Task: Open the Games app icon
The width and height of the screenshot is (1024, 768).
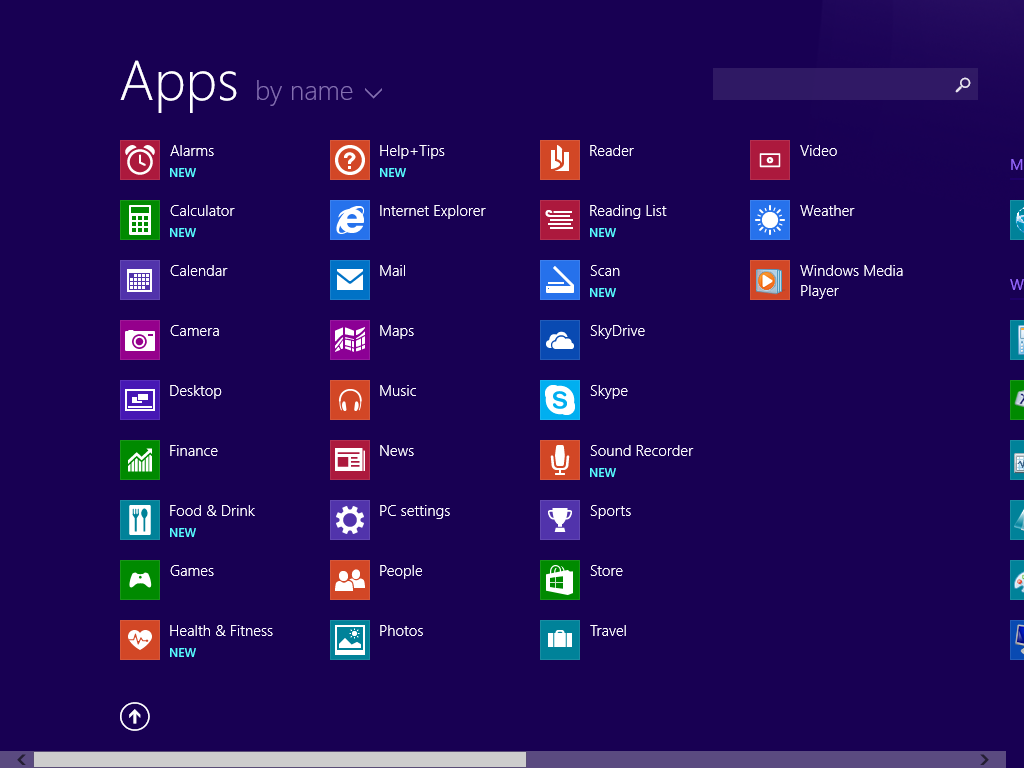Action: pos(140,580)
